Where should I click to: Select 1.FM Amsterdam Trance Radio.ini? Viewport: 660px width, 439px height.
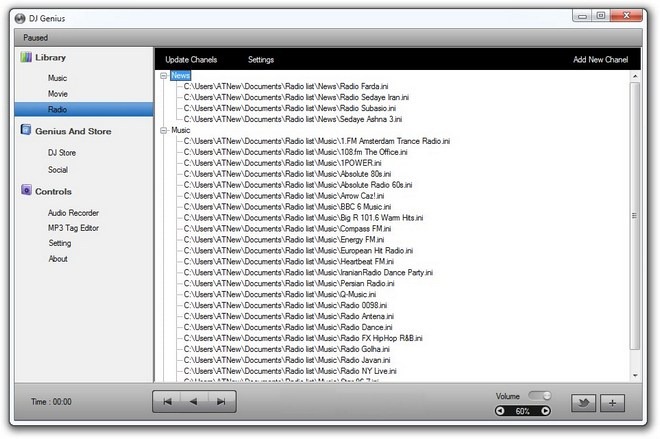[317, 141]
